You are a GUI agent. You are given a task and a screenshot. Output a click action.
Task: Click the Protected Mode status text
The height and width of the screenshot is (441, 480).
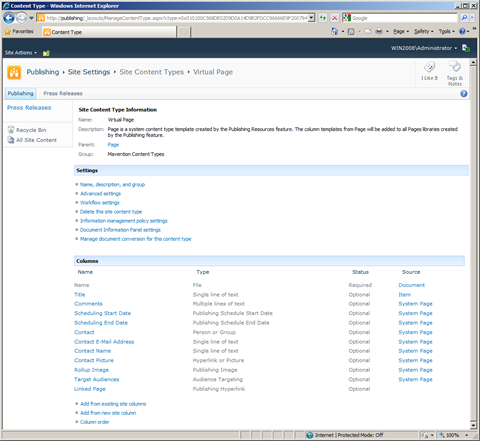click(x=360, y=435)
